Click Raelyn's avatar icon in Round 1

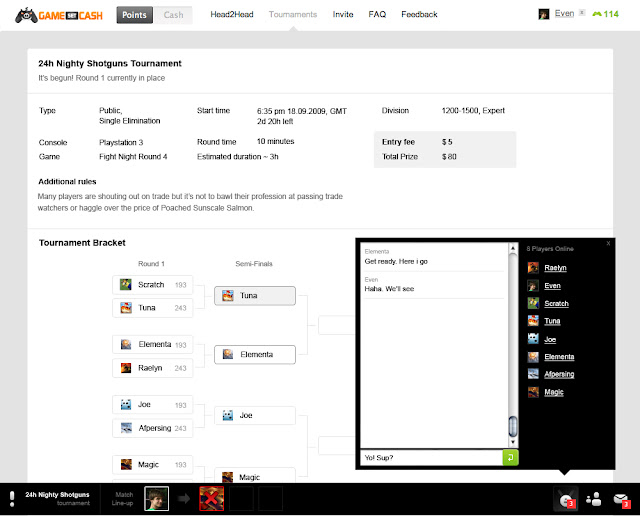126,368
